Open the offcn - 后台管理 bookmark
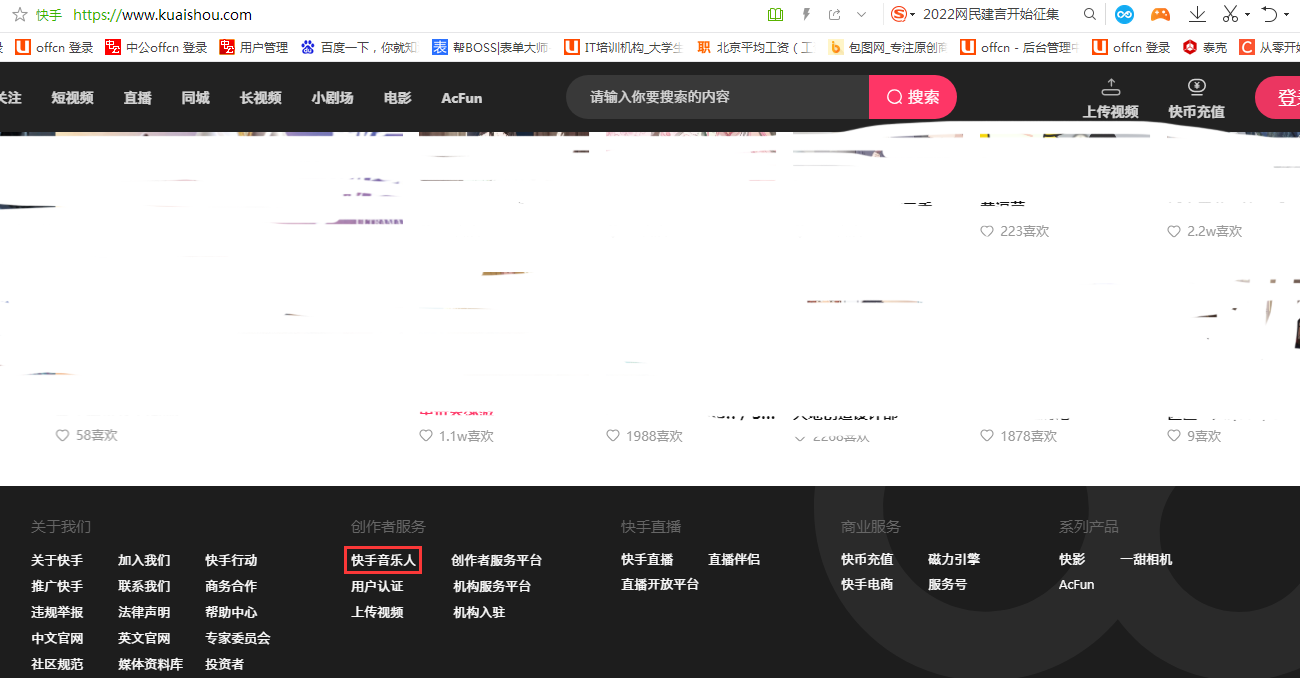This screenshot has height=678, width=1300. pos(1020,47)
